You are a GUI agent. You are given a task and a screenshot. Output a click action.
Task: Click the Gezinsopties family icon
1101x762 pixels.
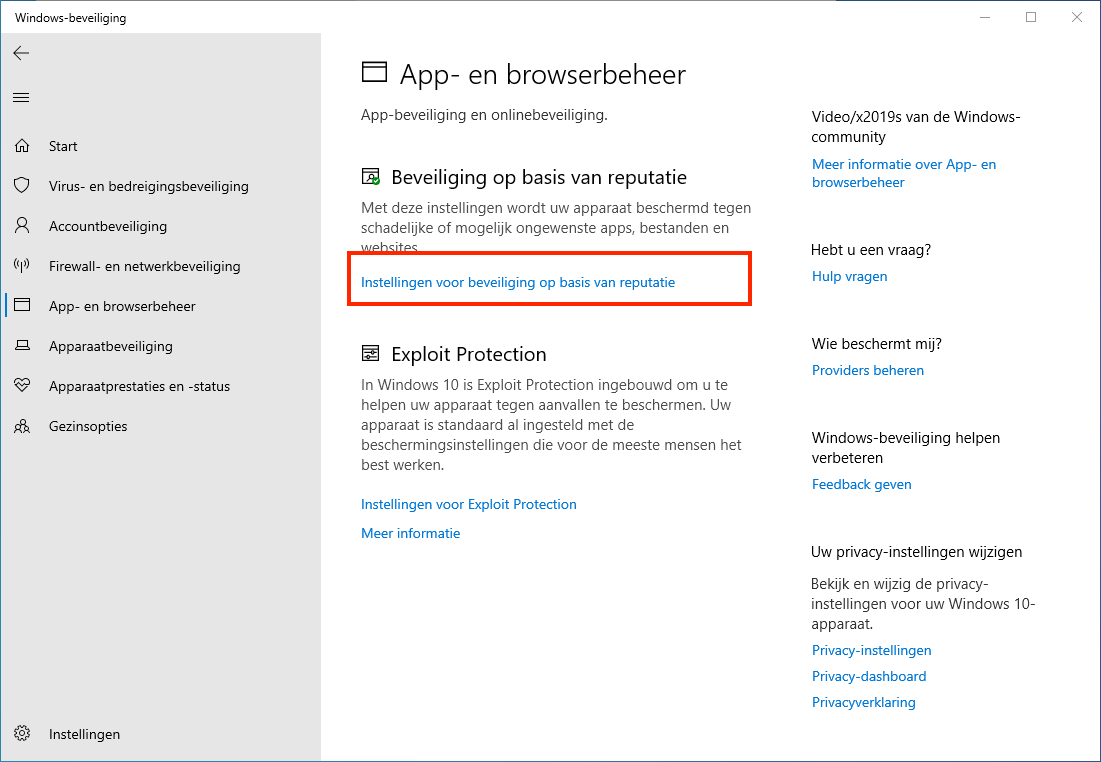point(21,426)
